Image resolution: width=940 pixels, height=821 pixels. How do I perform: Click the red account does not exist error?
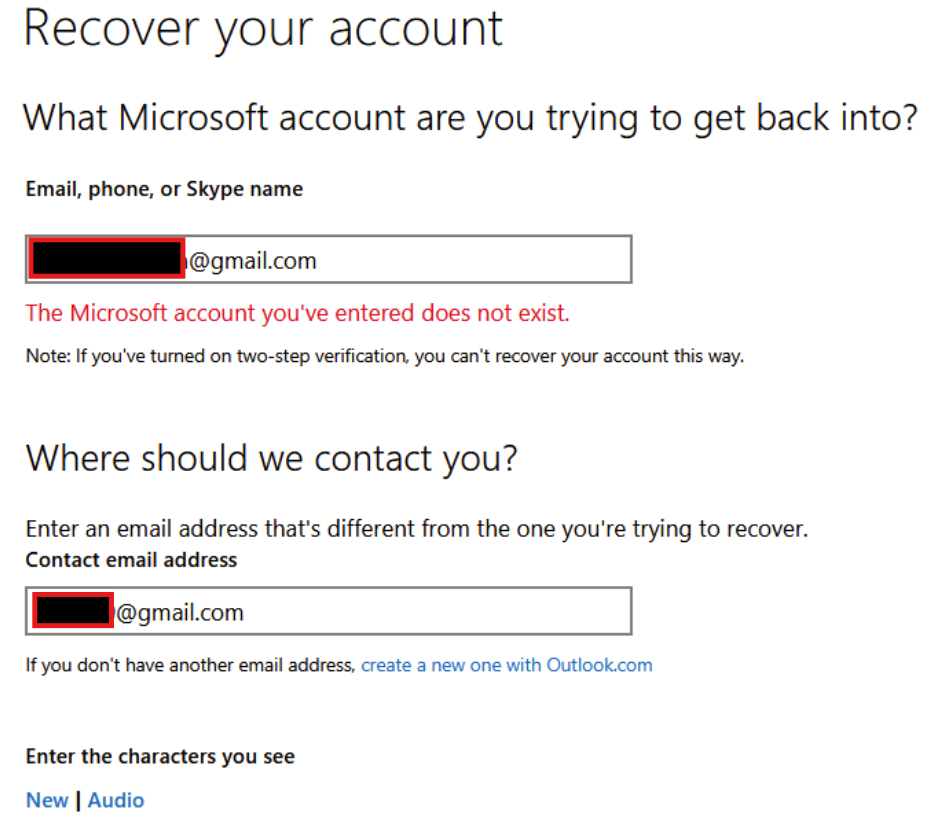pos(297,313)
